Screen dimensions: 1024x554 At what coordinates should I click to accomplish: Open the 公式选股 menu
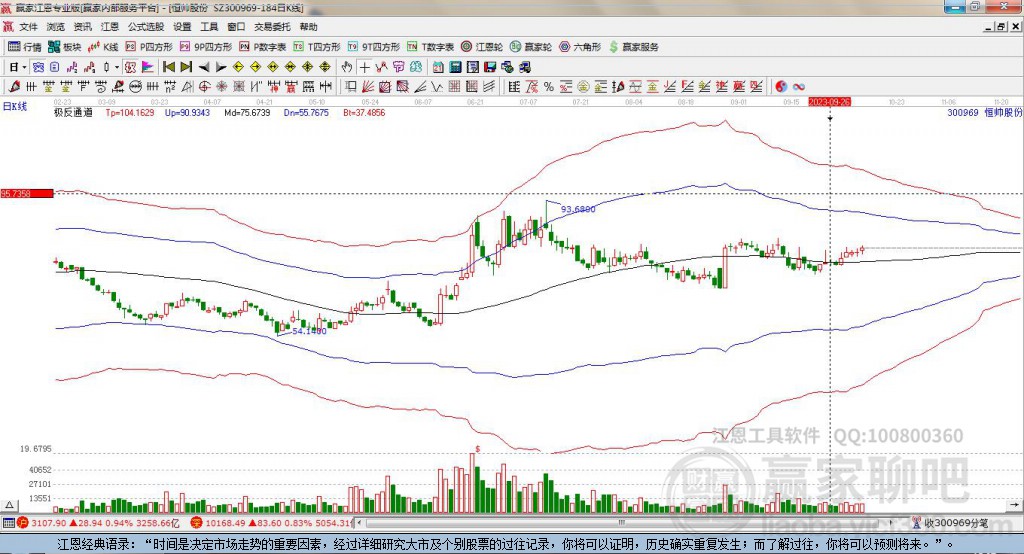(146, 27)
